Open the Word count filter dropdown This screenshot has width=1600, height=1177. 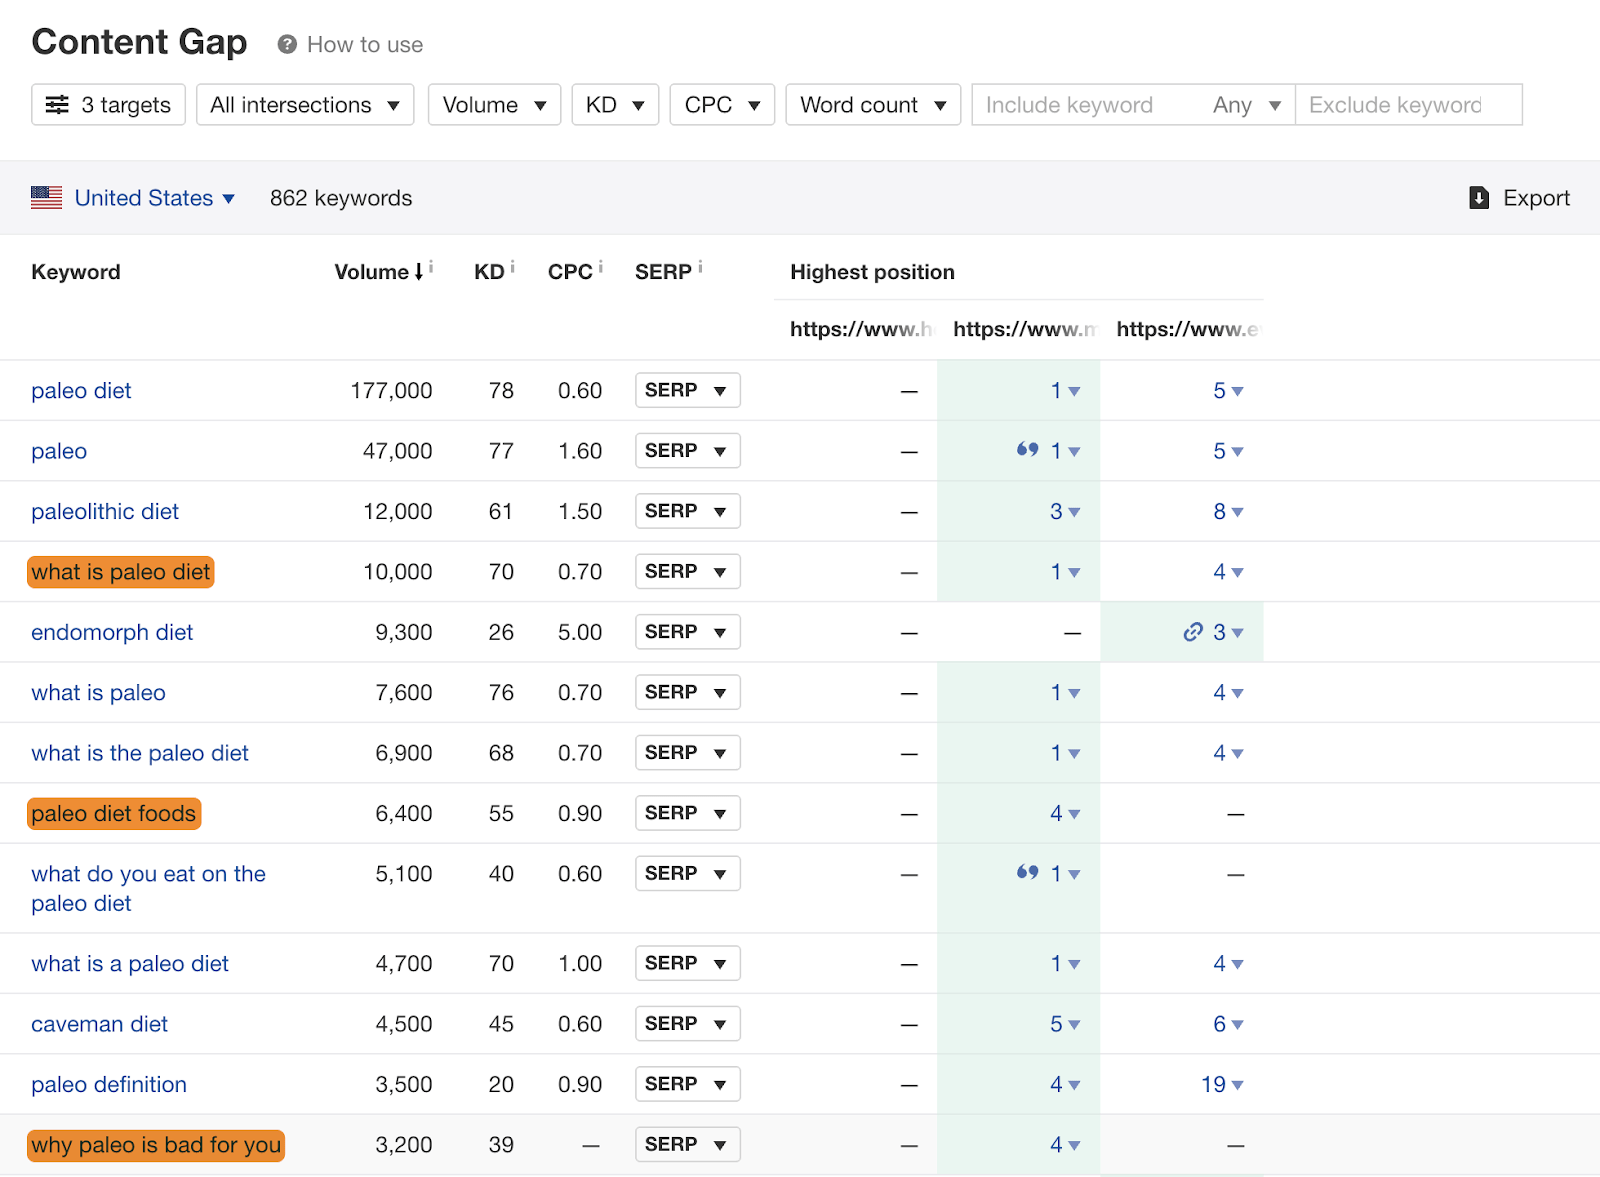[x=871, y=104]
